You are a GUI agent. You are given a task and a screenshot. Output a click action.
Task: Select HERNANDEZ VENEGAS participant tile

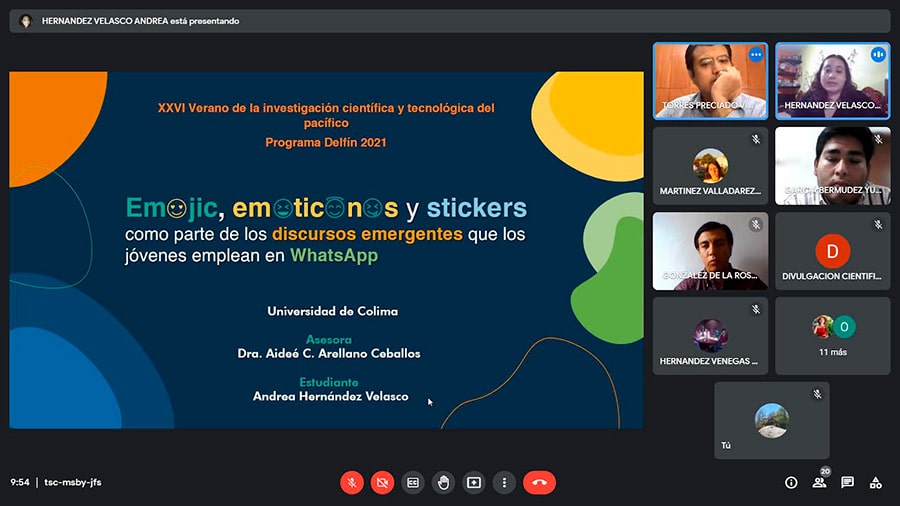pyautogui.click(x=711, y=336)
